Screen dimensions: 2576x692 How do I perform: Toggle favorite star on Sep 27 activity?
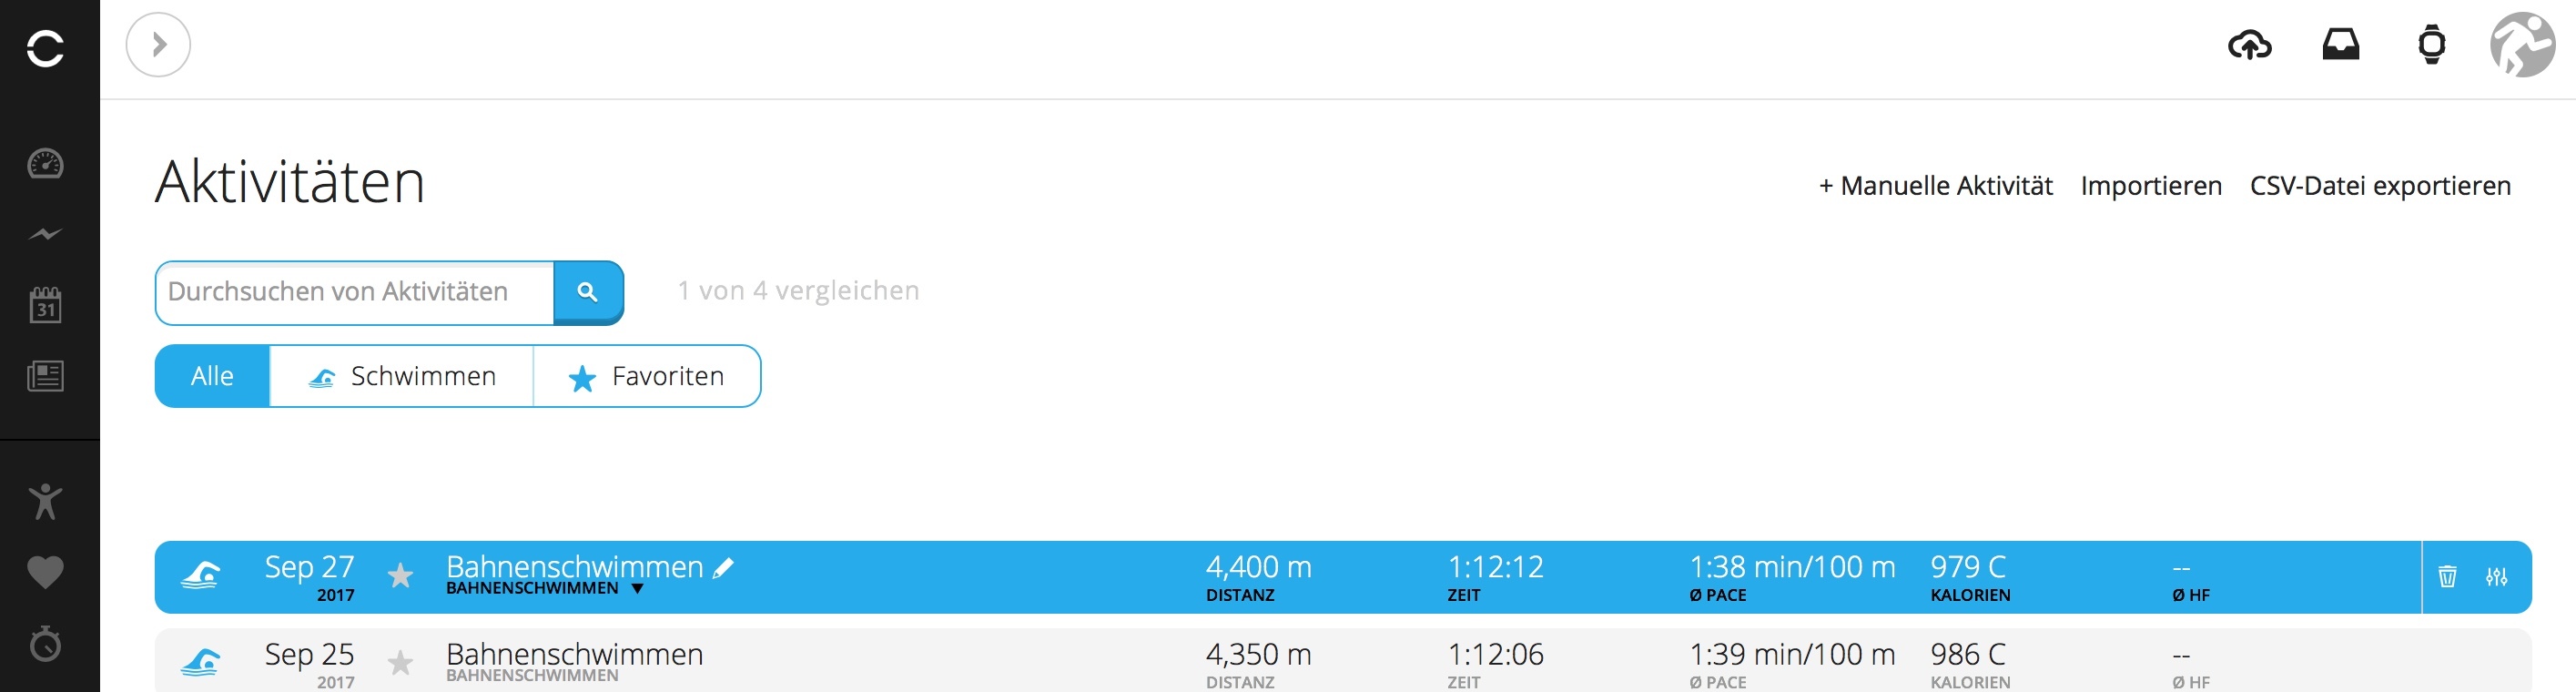click(400, 576)
